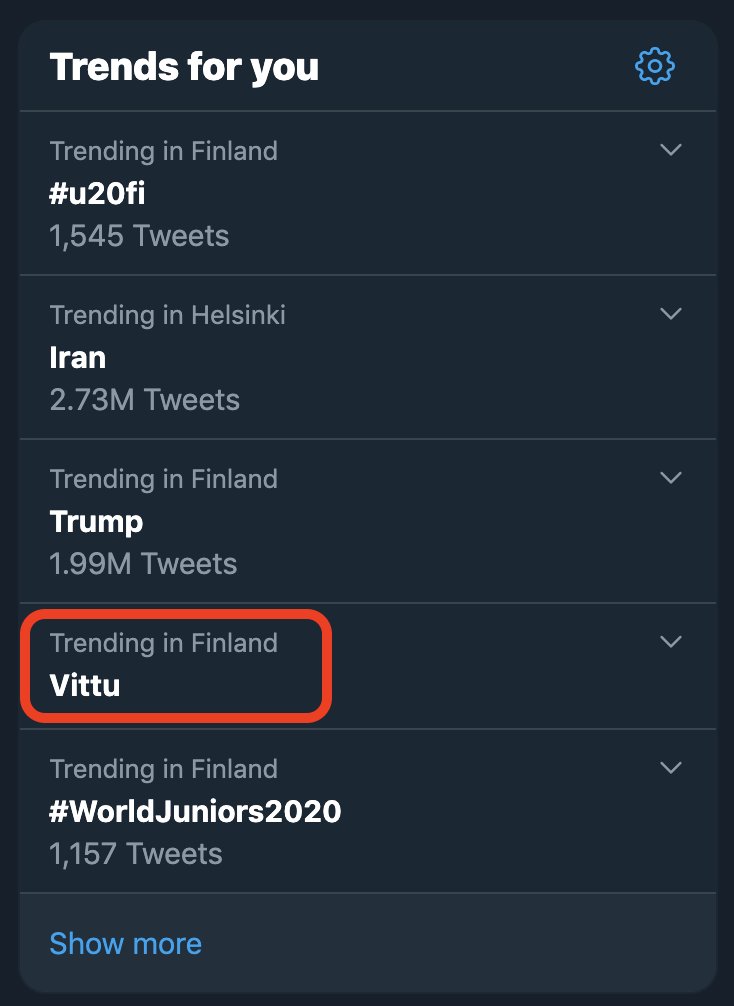Click the Trends for you heading
Viewport: 734px width, 1006px height.
(184, 67)
